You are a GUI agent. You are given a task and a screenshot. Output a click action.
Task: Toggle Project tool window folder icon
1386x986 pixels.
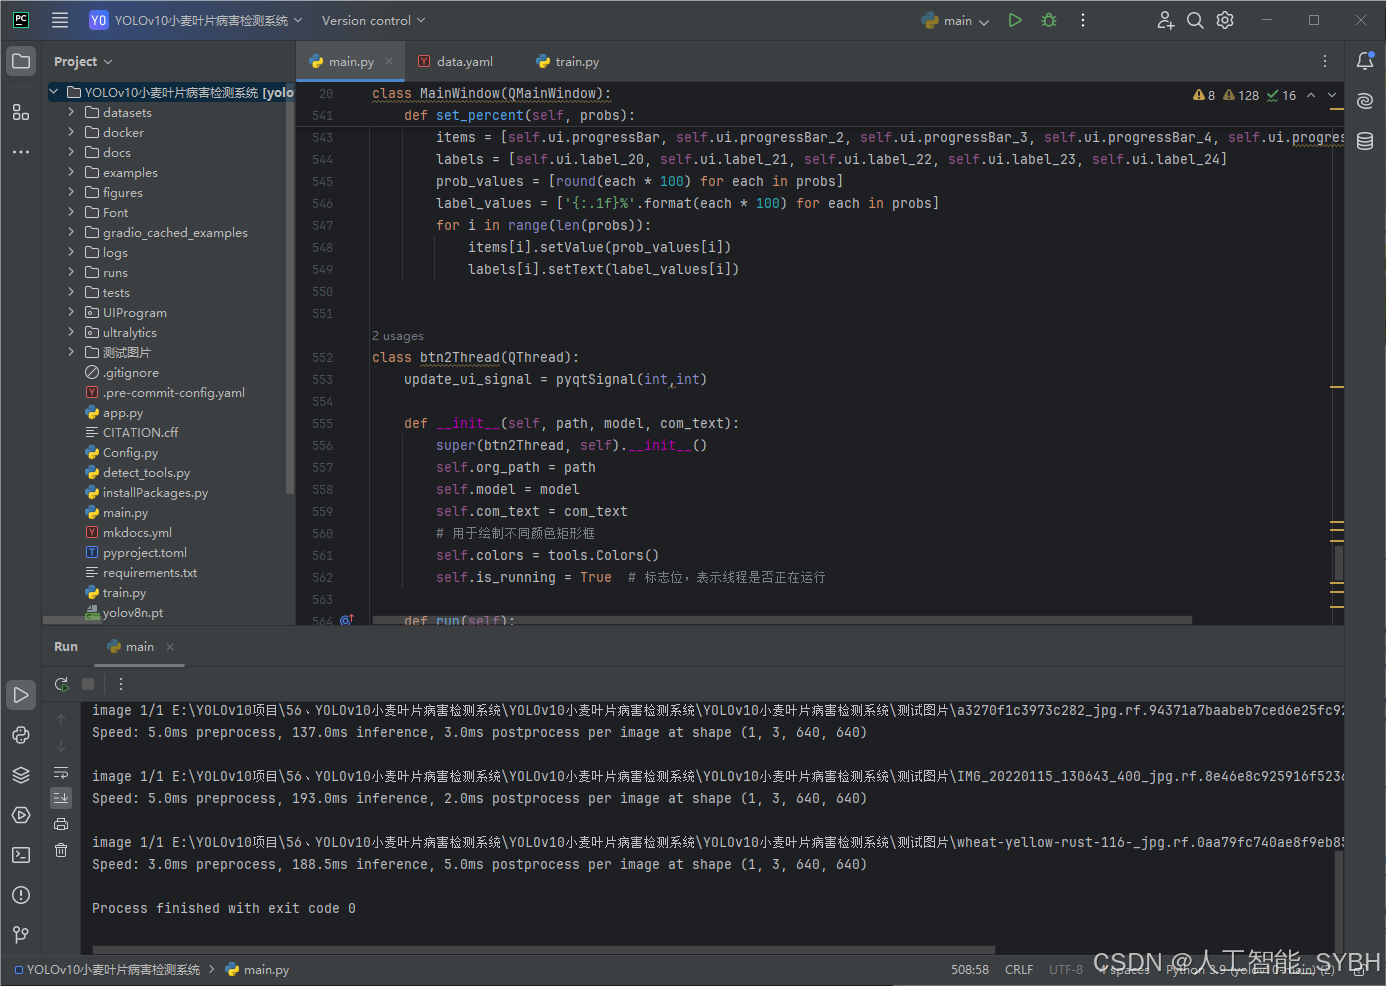coord(21,61)
